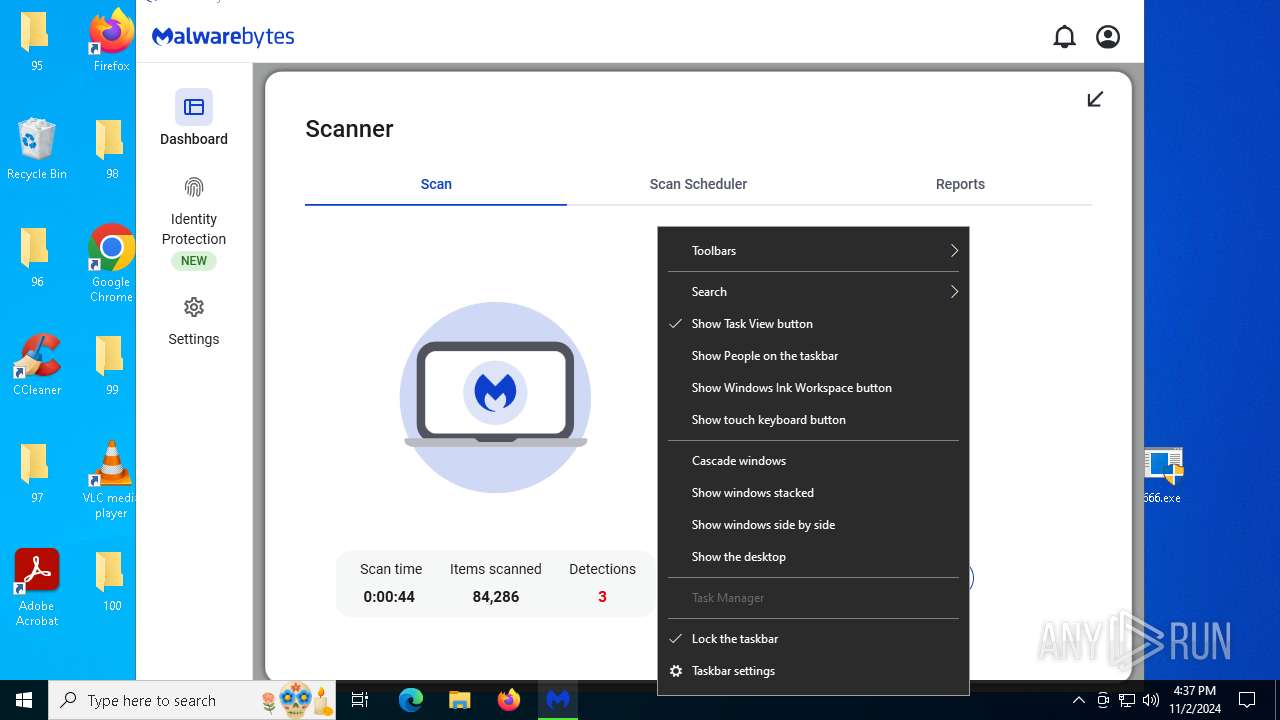Open the clock showing 4:37 PM

[1195, 700]
